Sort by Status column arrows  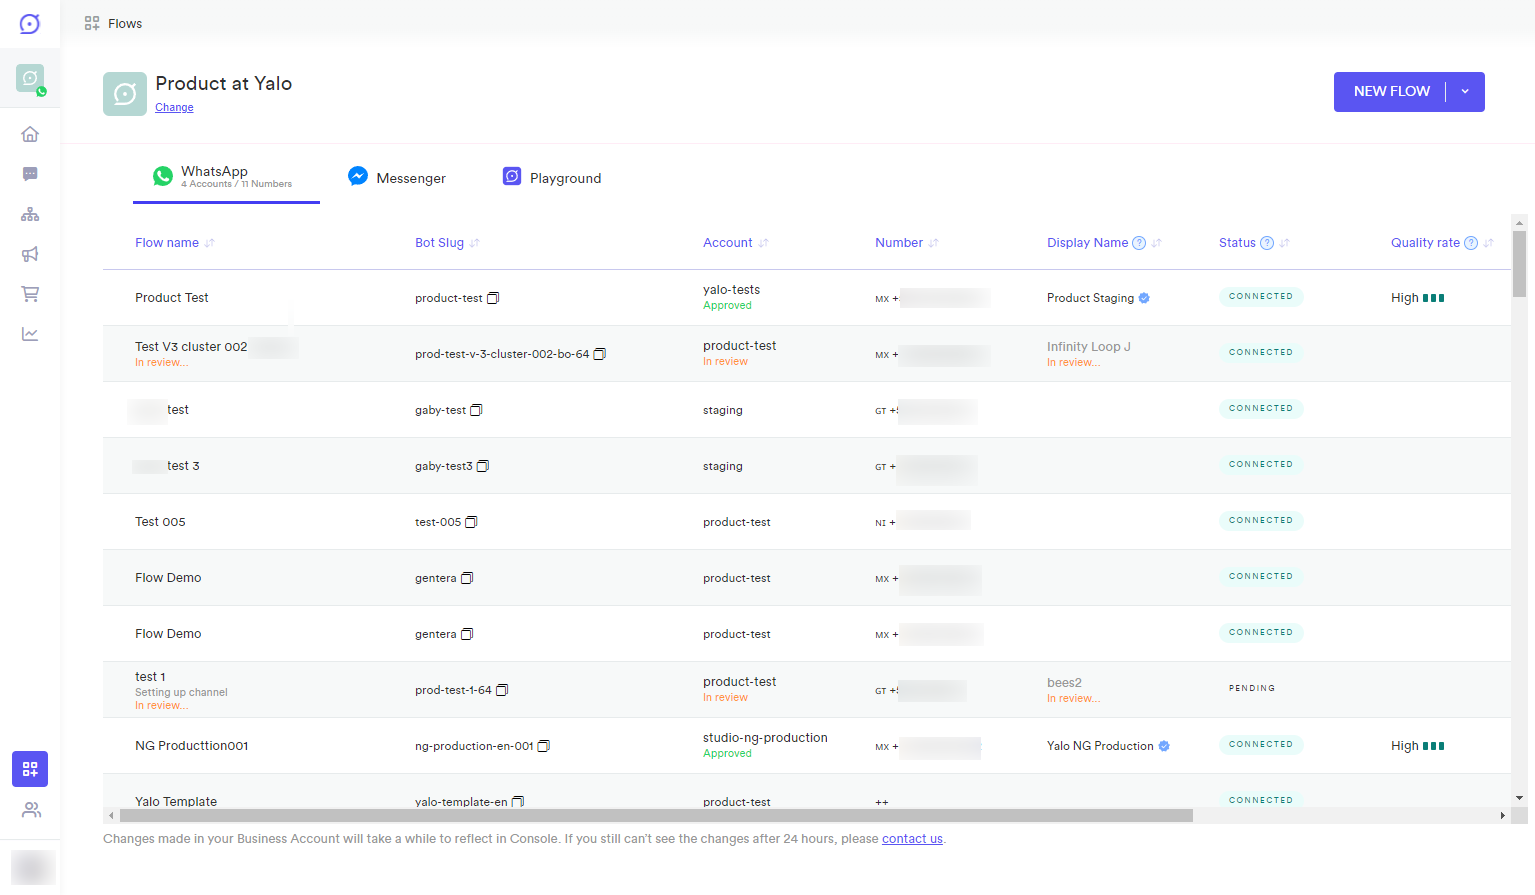coord(1284,243)
